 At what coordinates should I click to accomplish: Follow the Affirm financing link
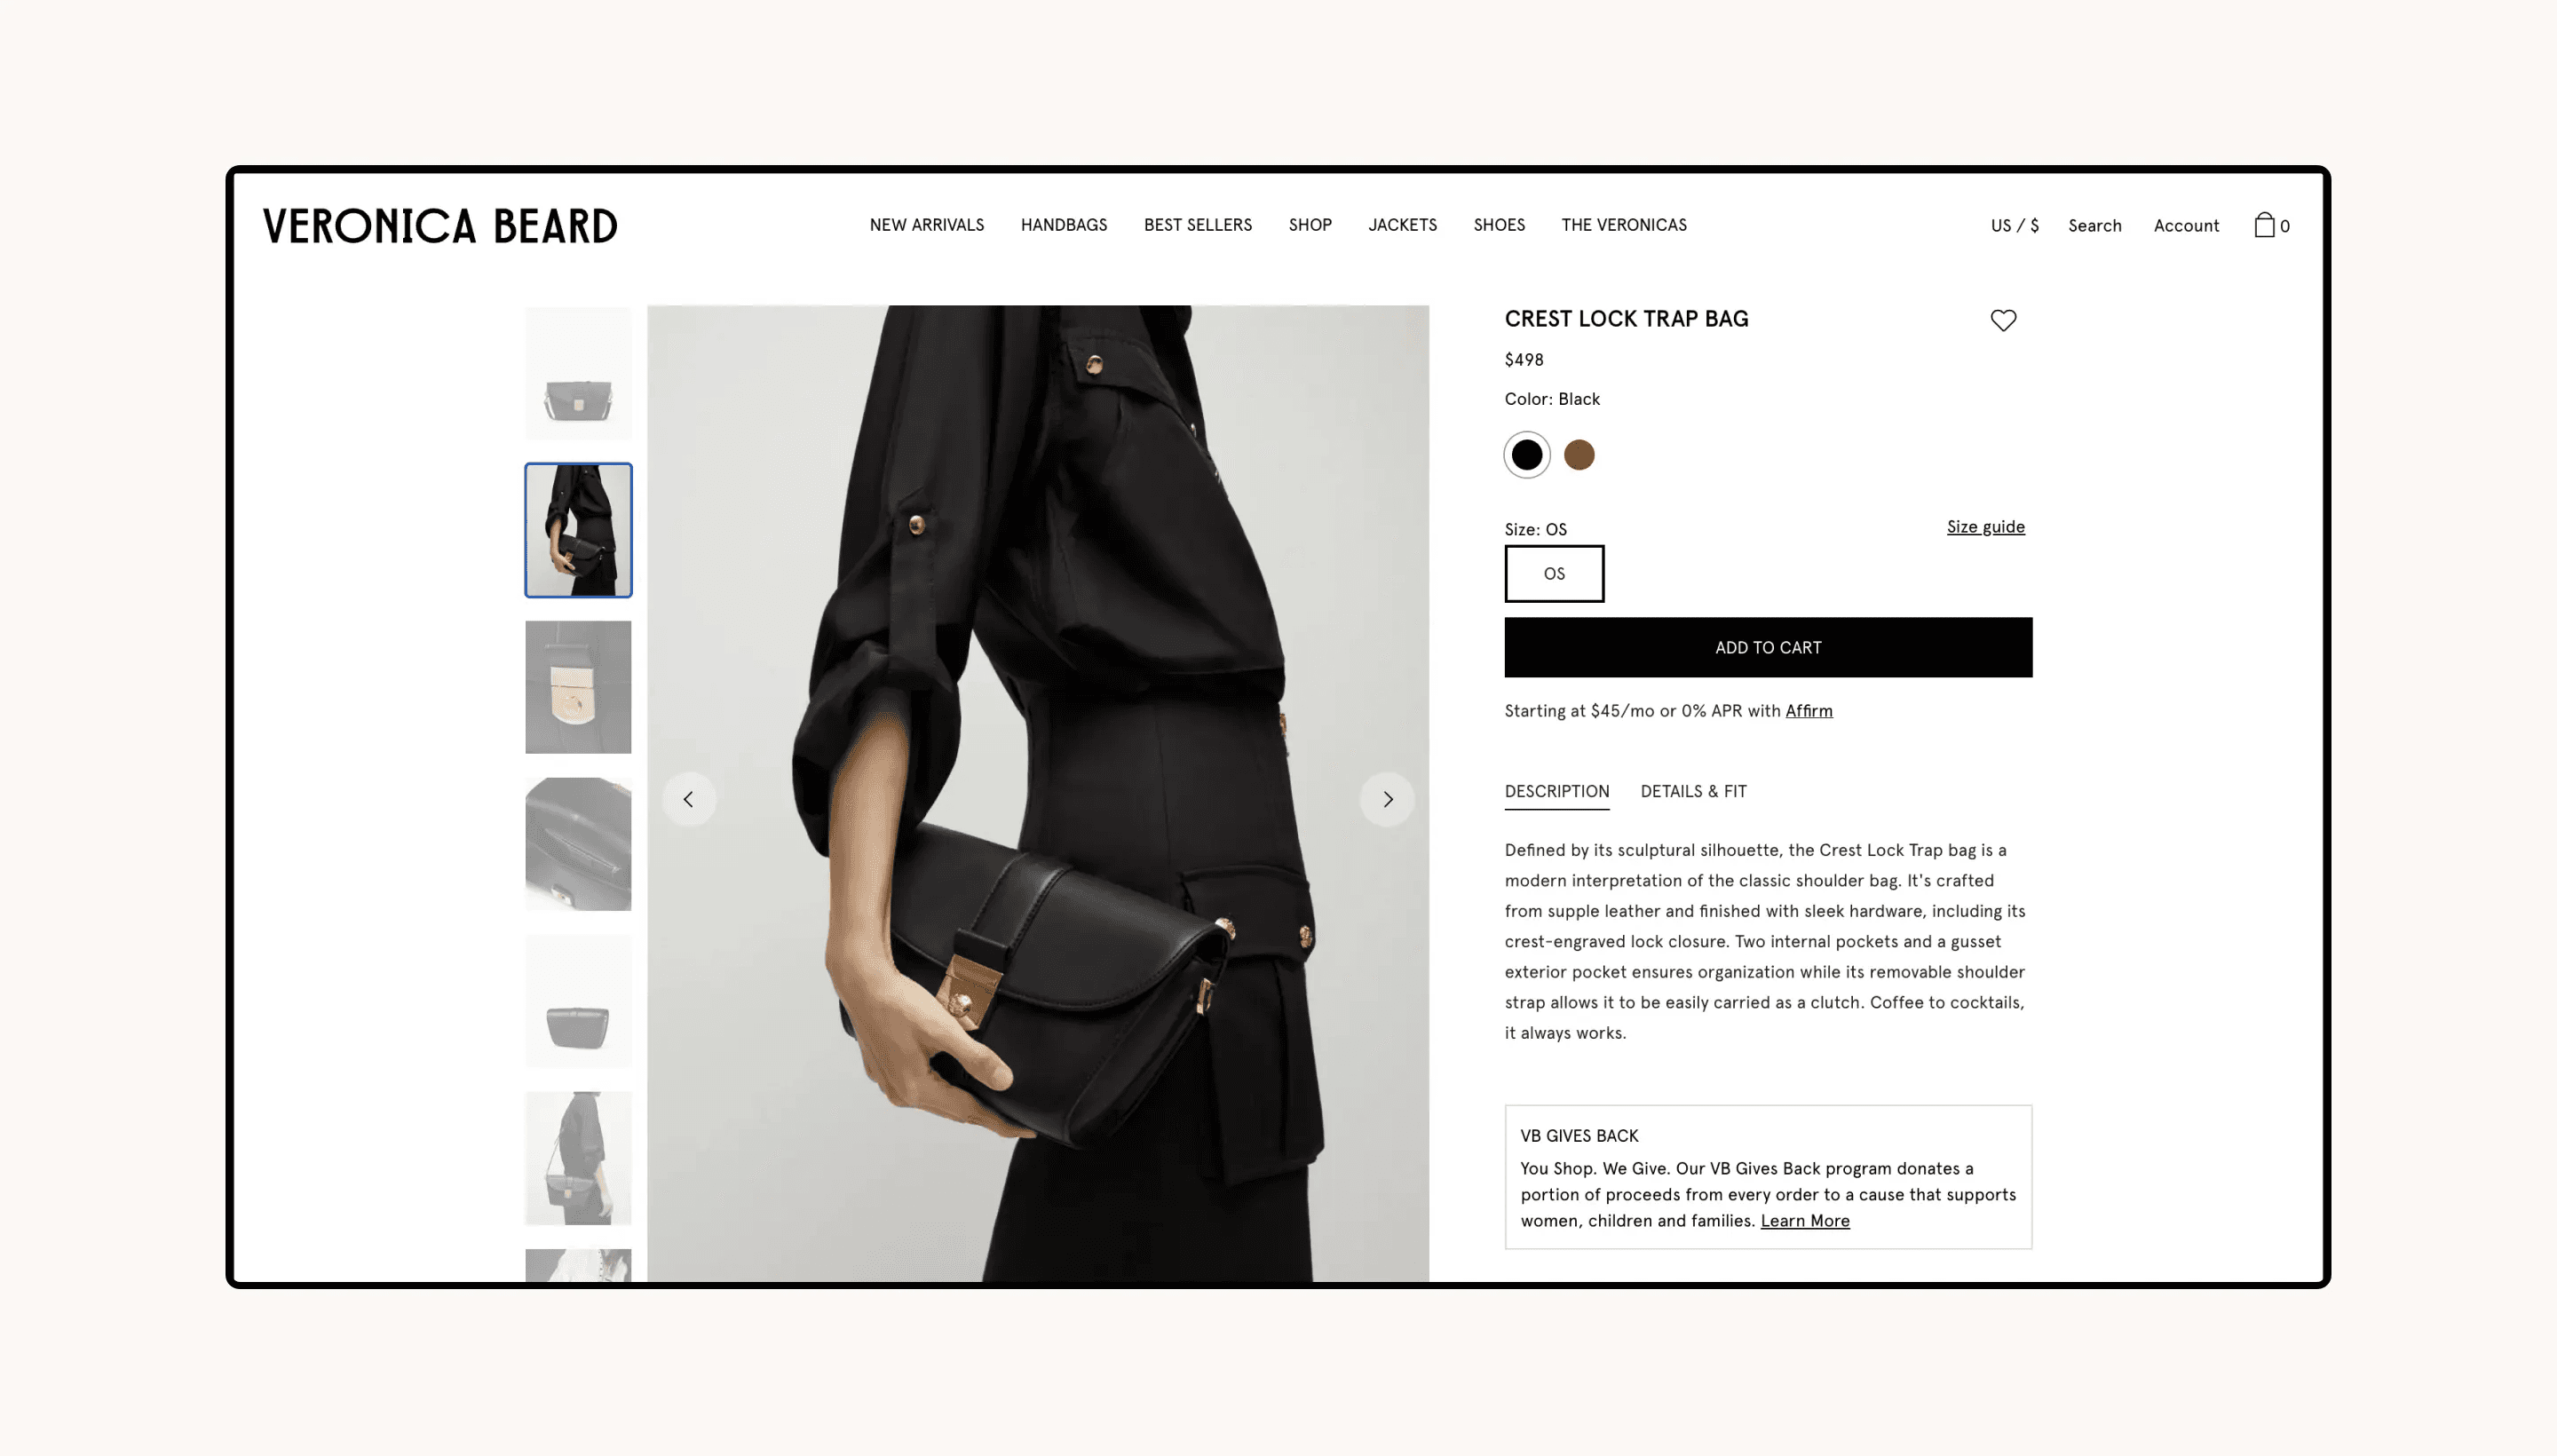[x=1808, y=711]
